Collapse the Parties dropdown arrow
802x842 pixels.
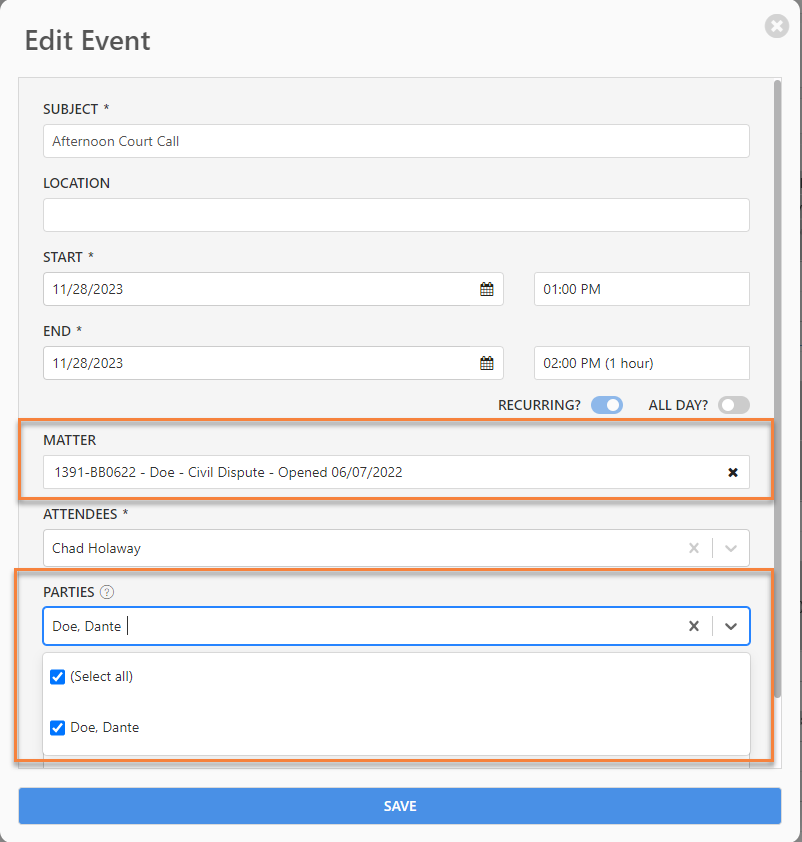[x=731, y=626]
